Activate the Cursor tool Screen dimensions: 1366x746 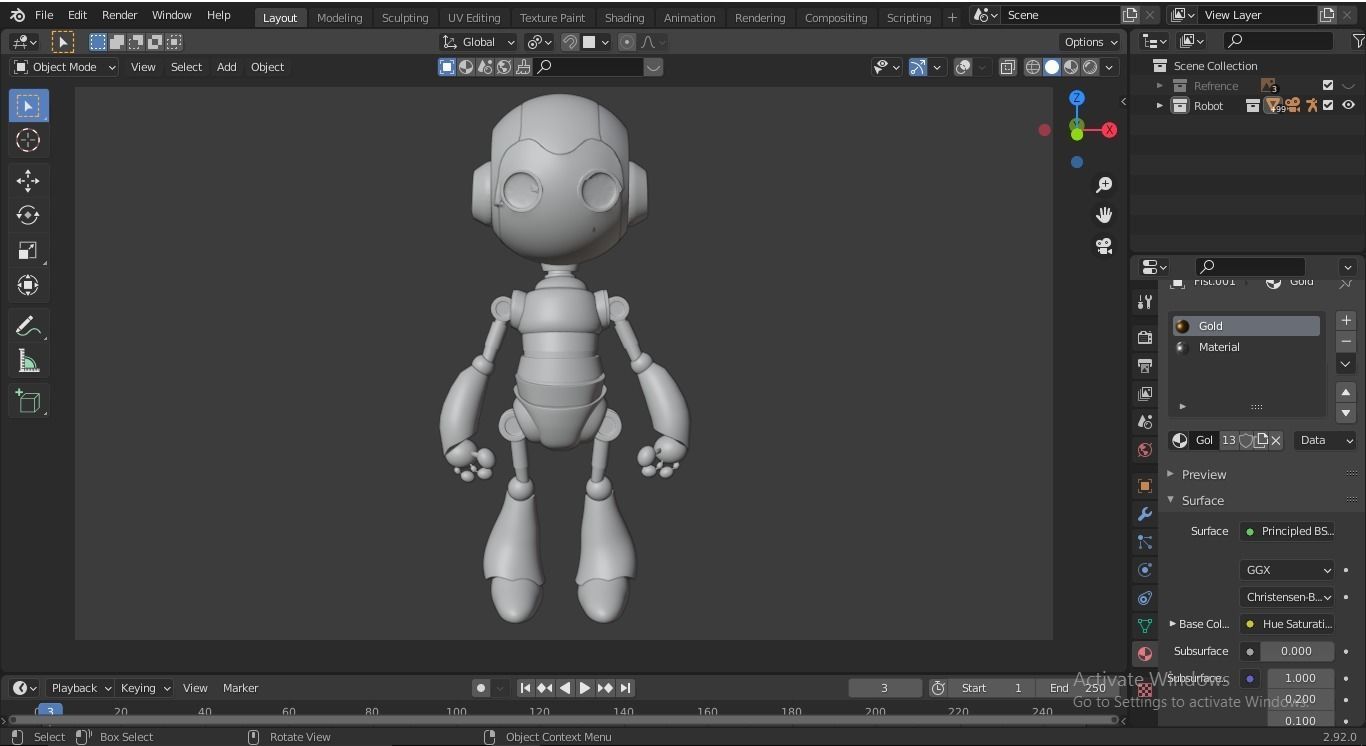click(x=28, y=141)
